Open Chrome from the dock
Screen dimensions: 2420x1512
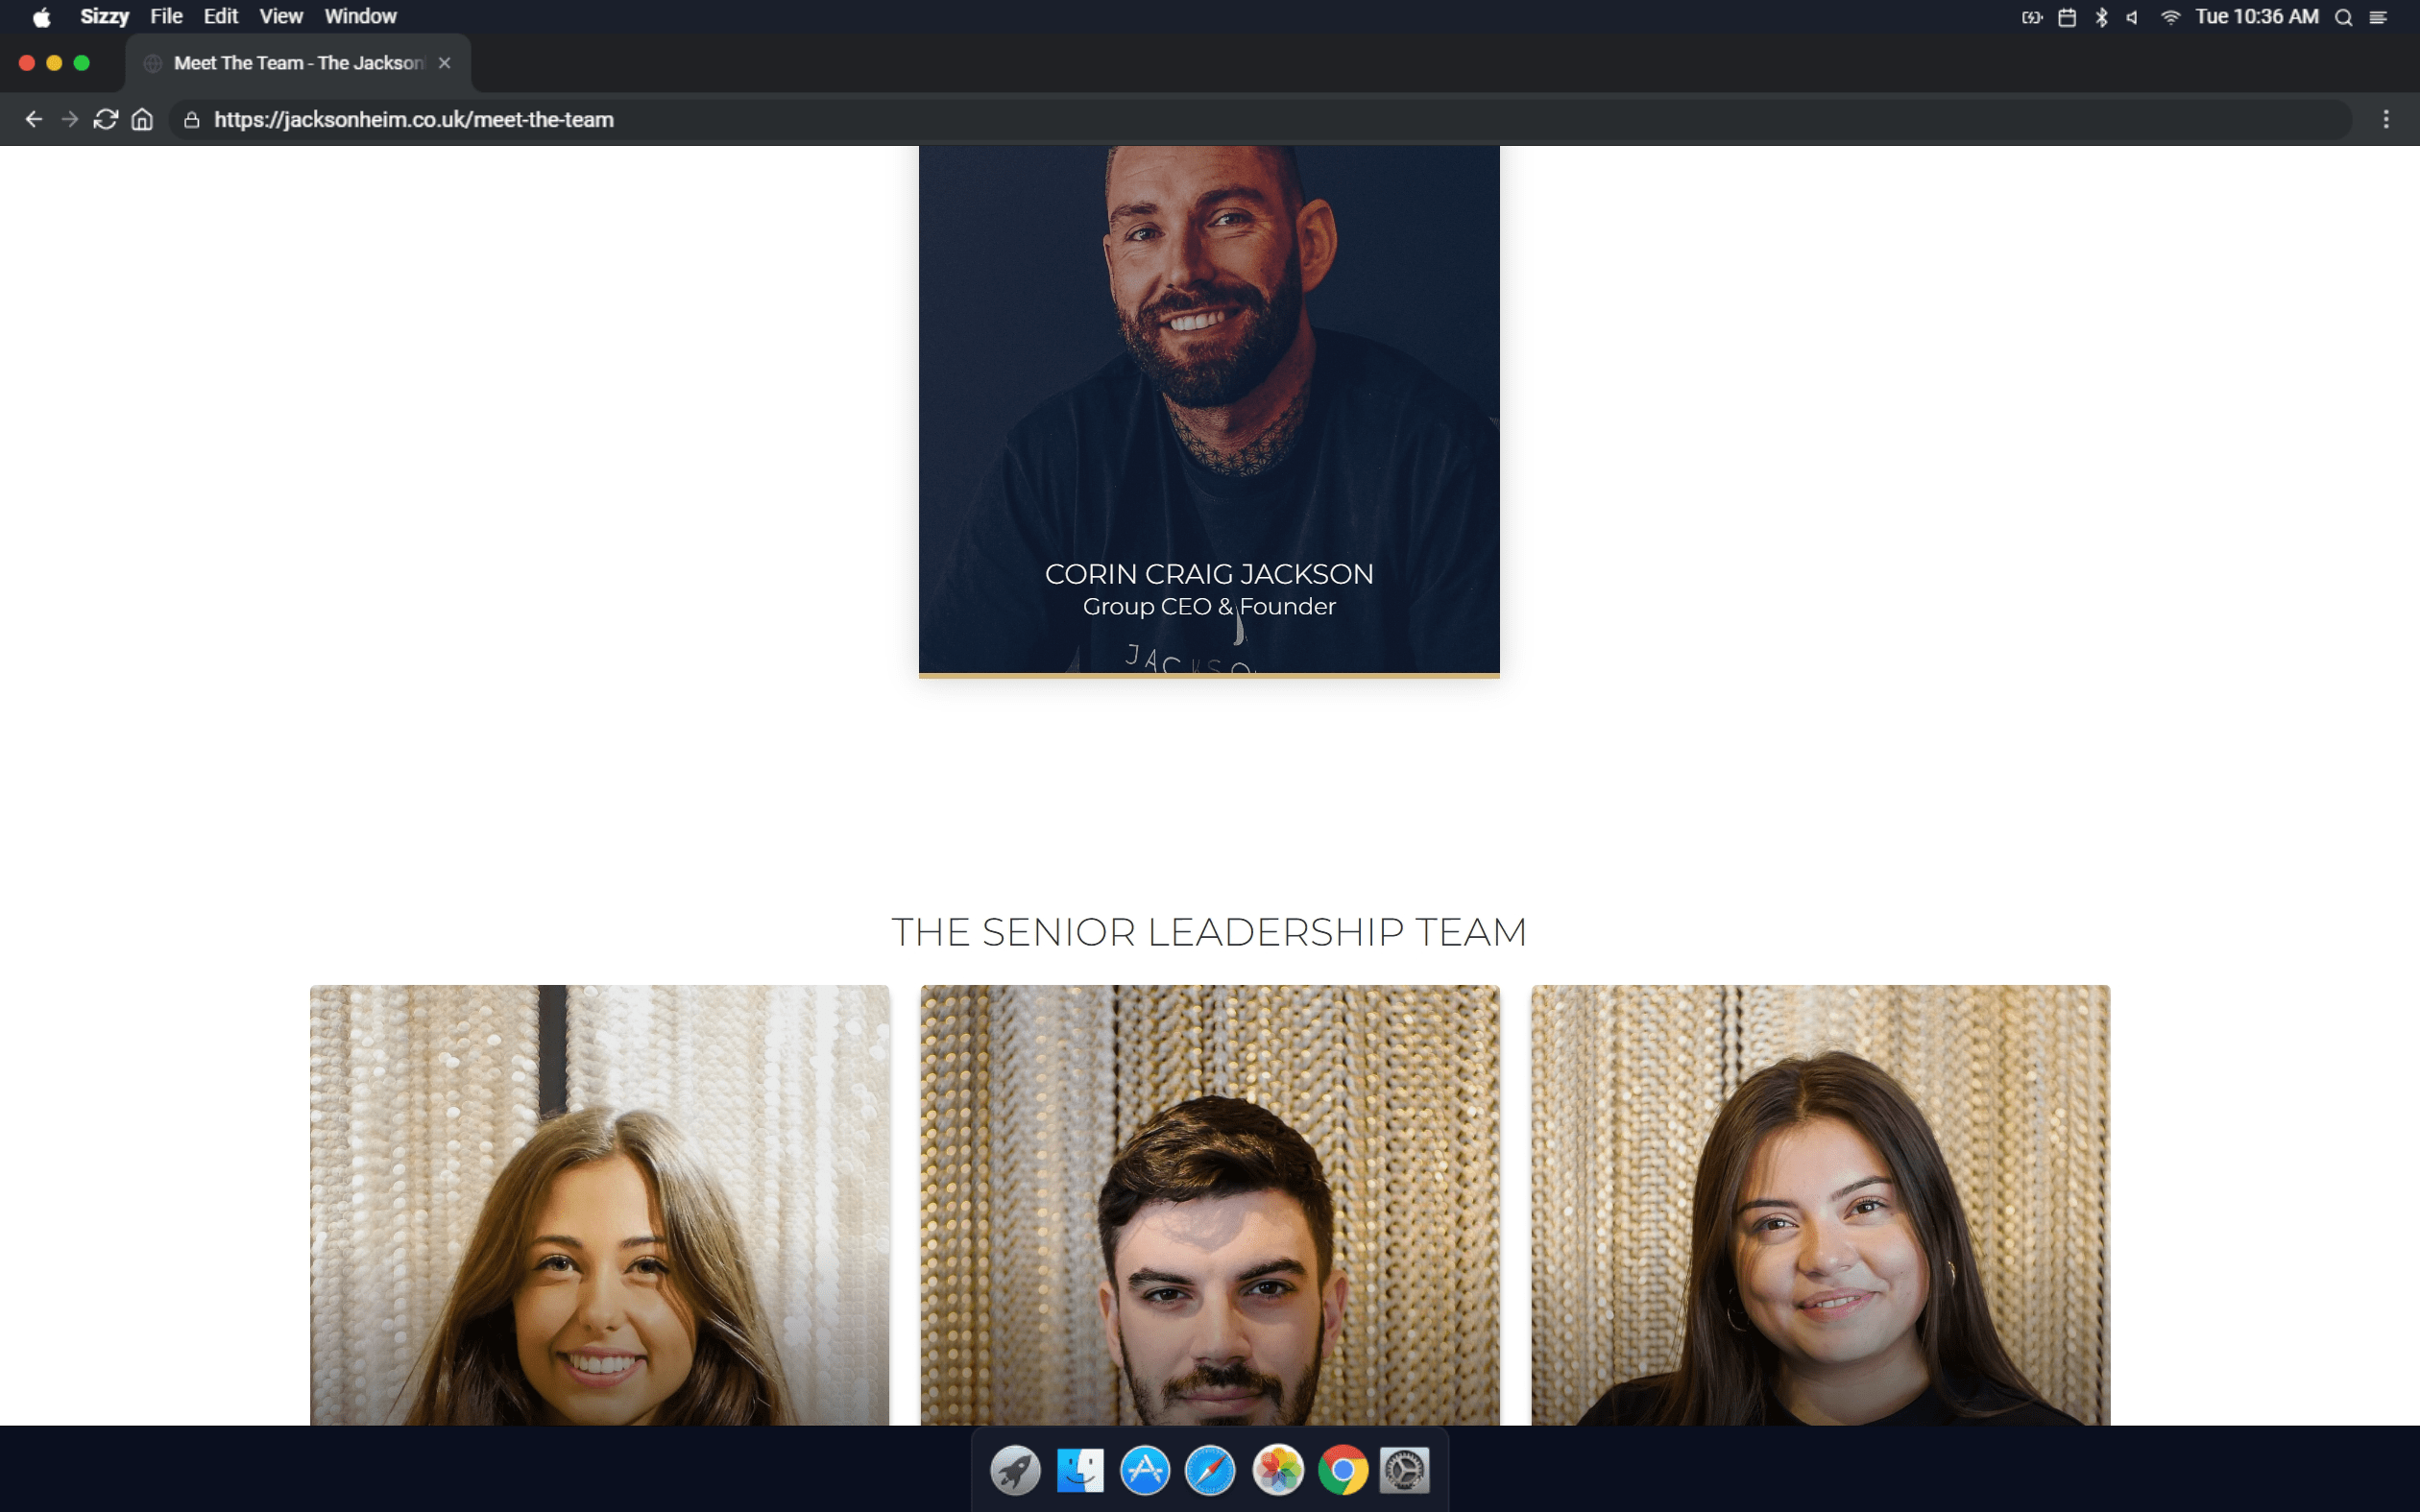pyautogui.click(x=1342, y=1471)
